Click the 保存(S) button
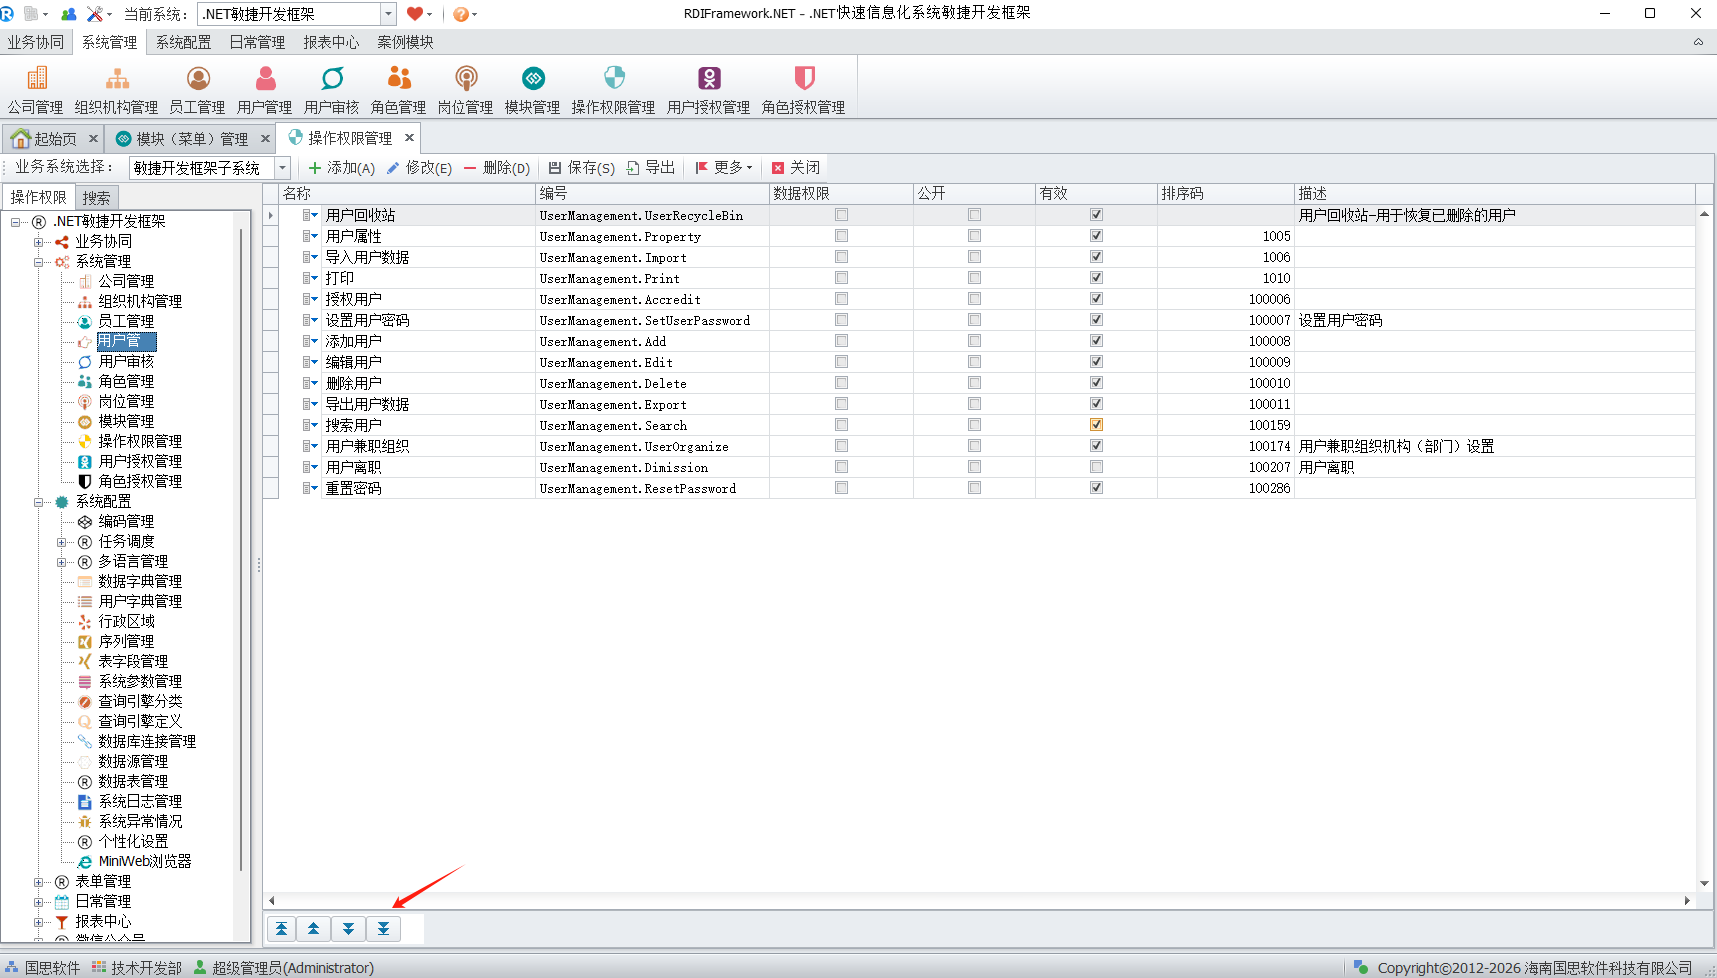Viewport: 1717px width, 978px height. click(x=581, y=168)
